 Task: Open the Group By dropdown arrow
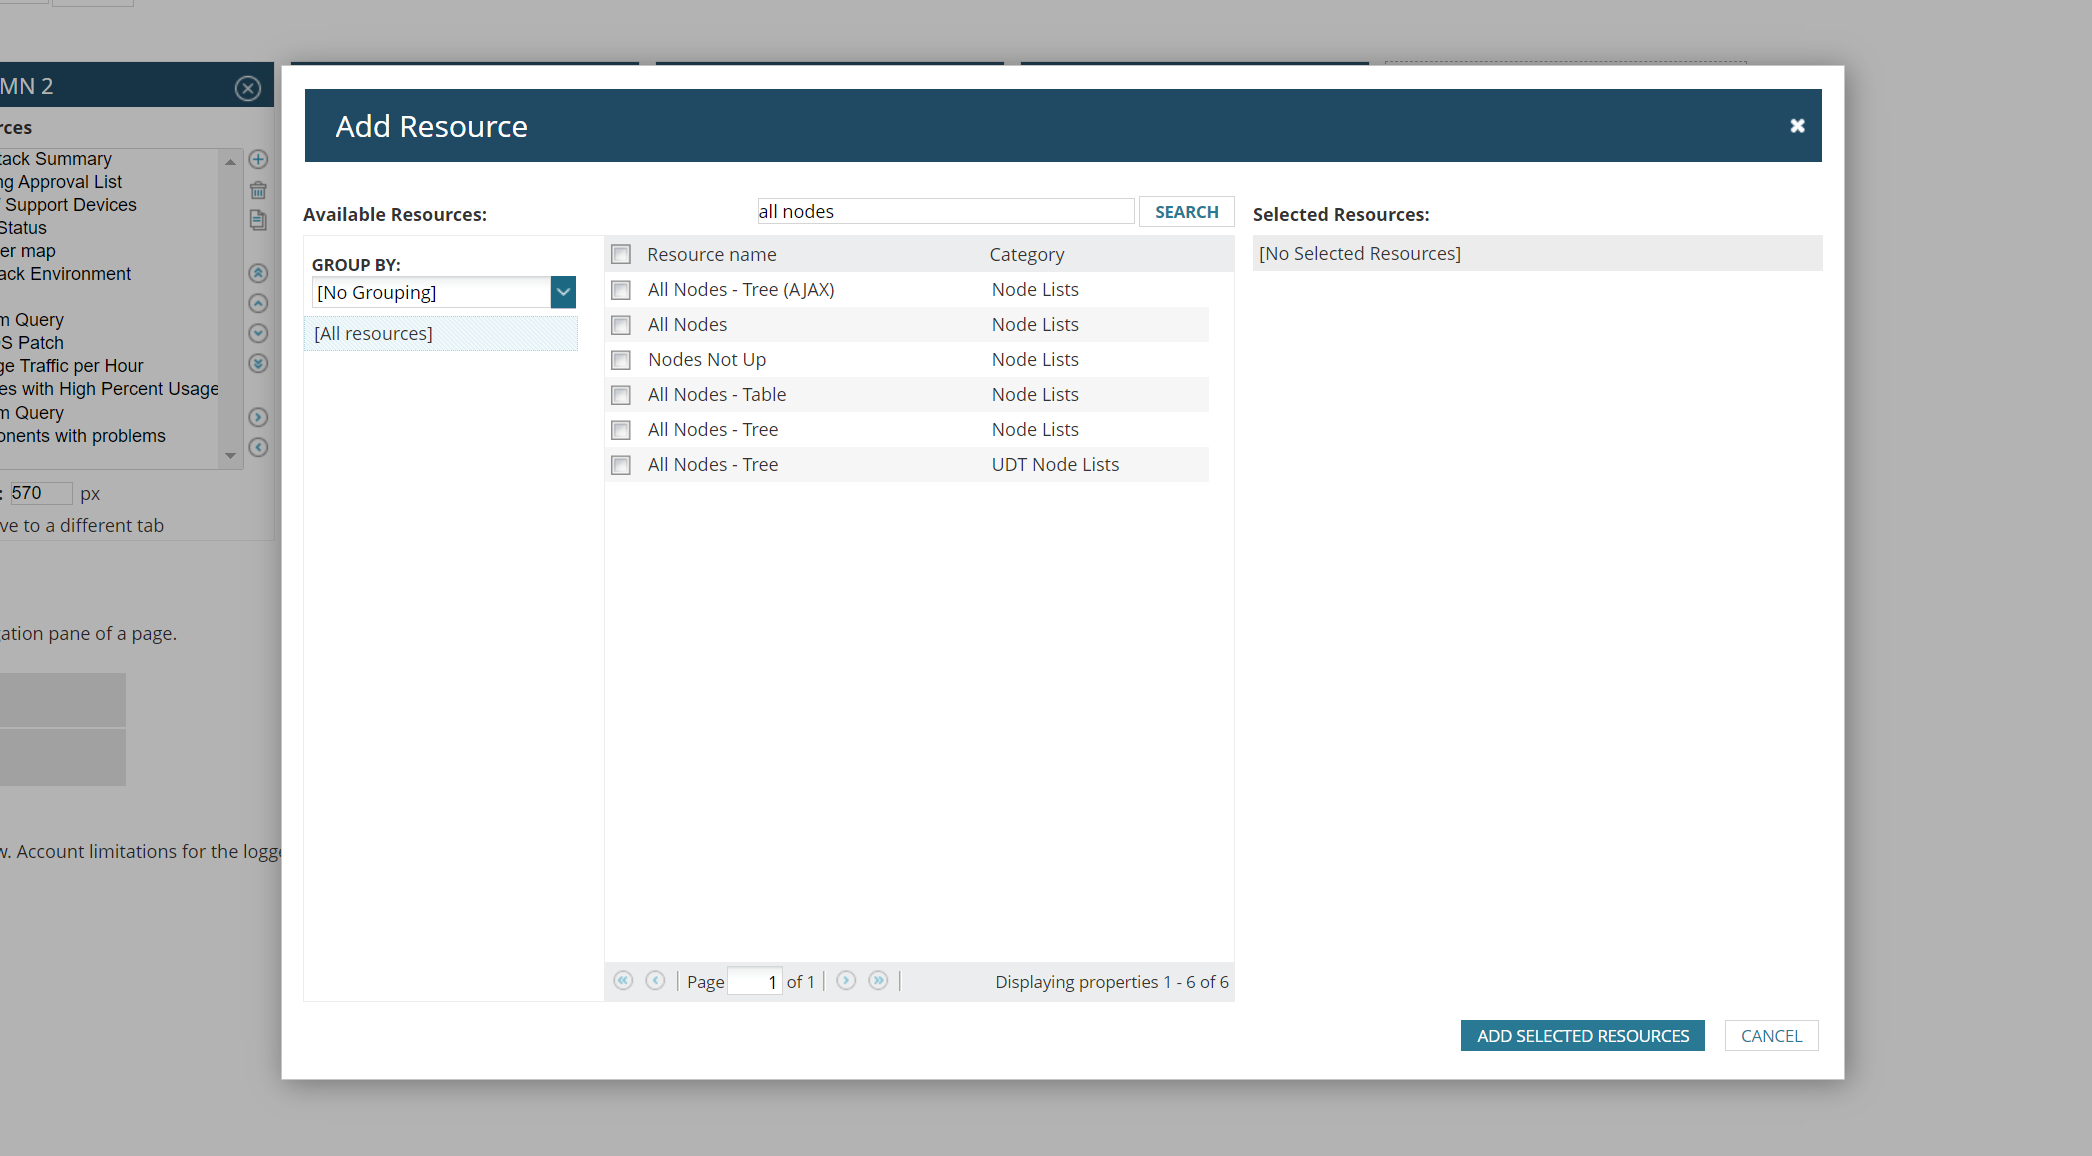(563, 292)
